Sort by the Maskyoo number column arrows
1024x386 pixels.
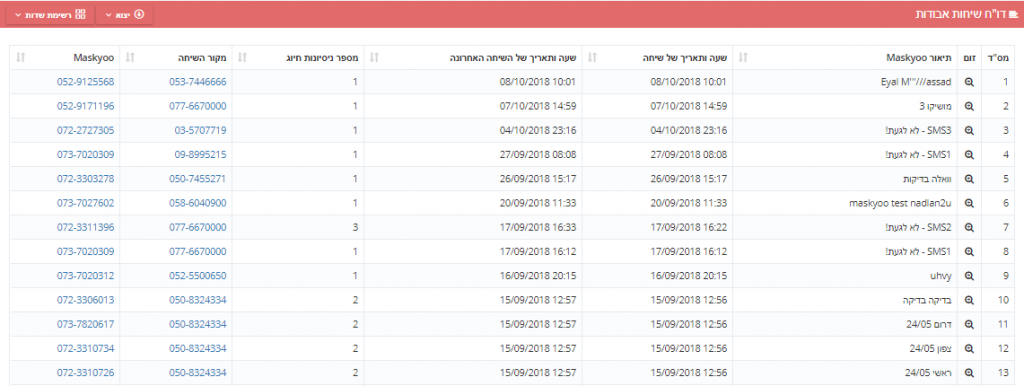pos(20,57)
